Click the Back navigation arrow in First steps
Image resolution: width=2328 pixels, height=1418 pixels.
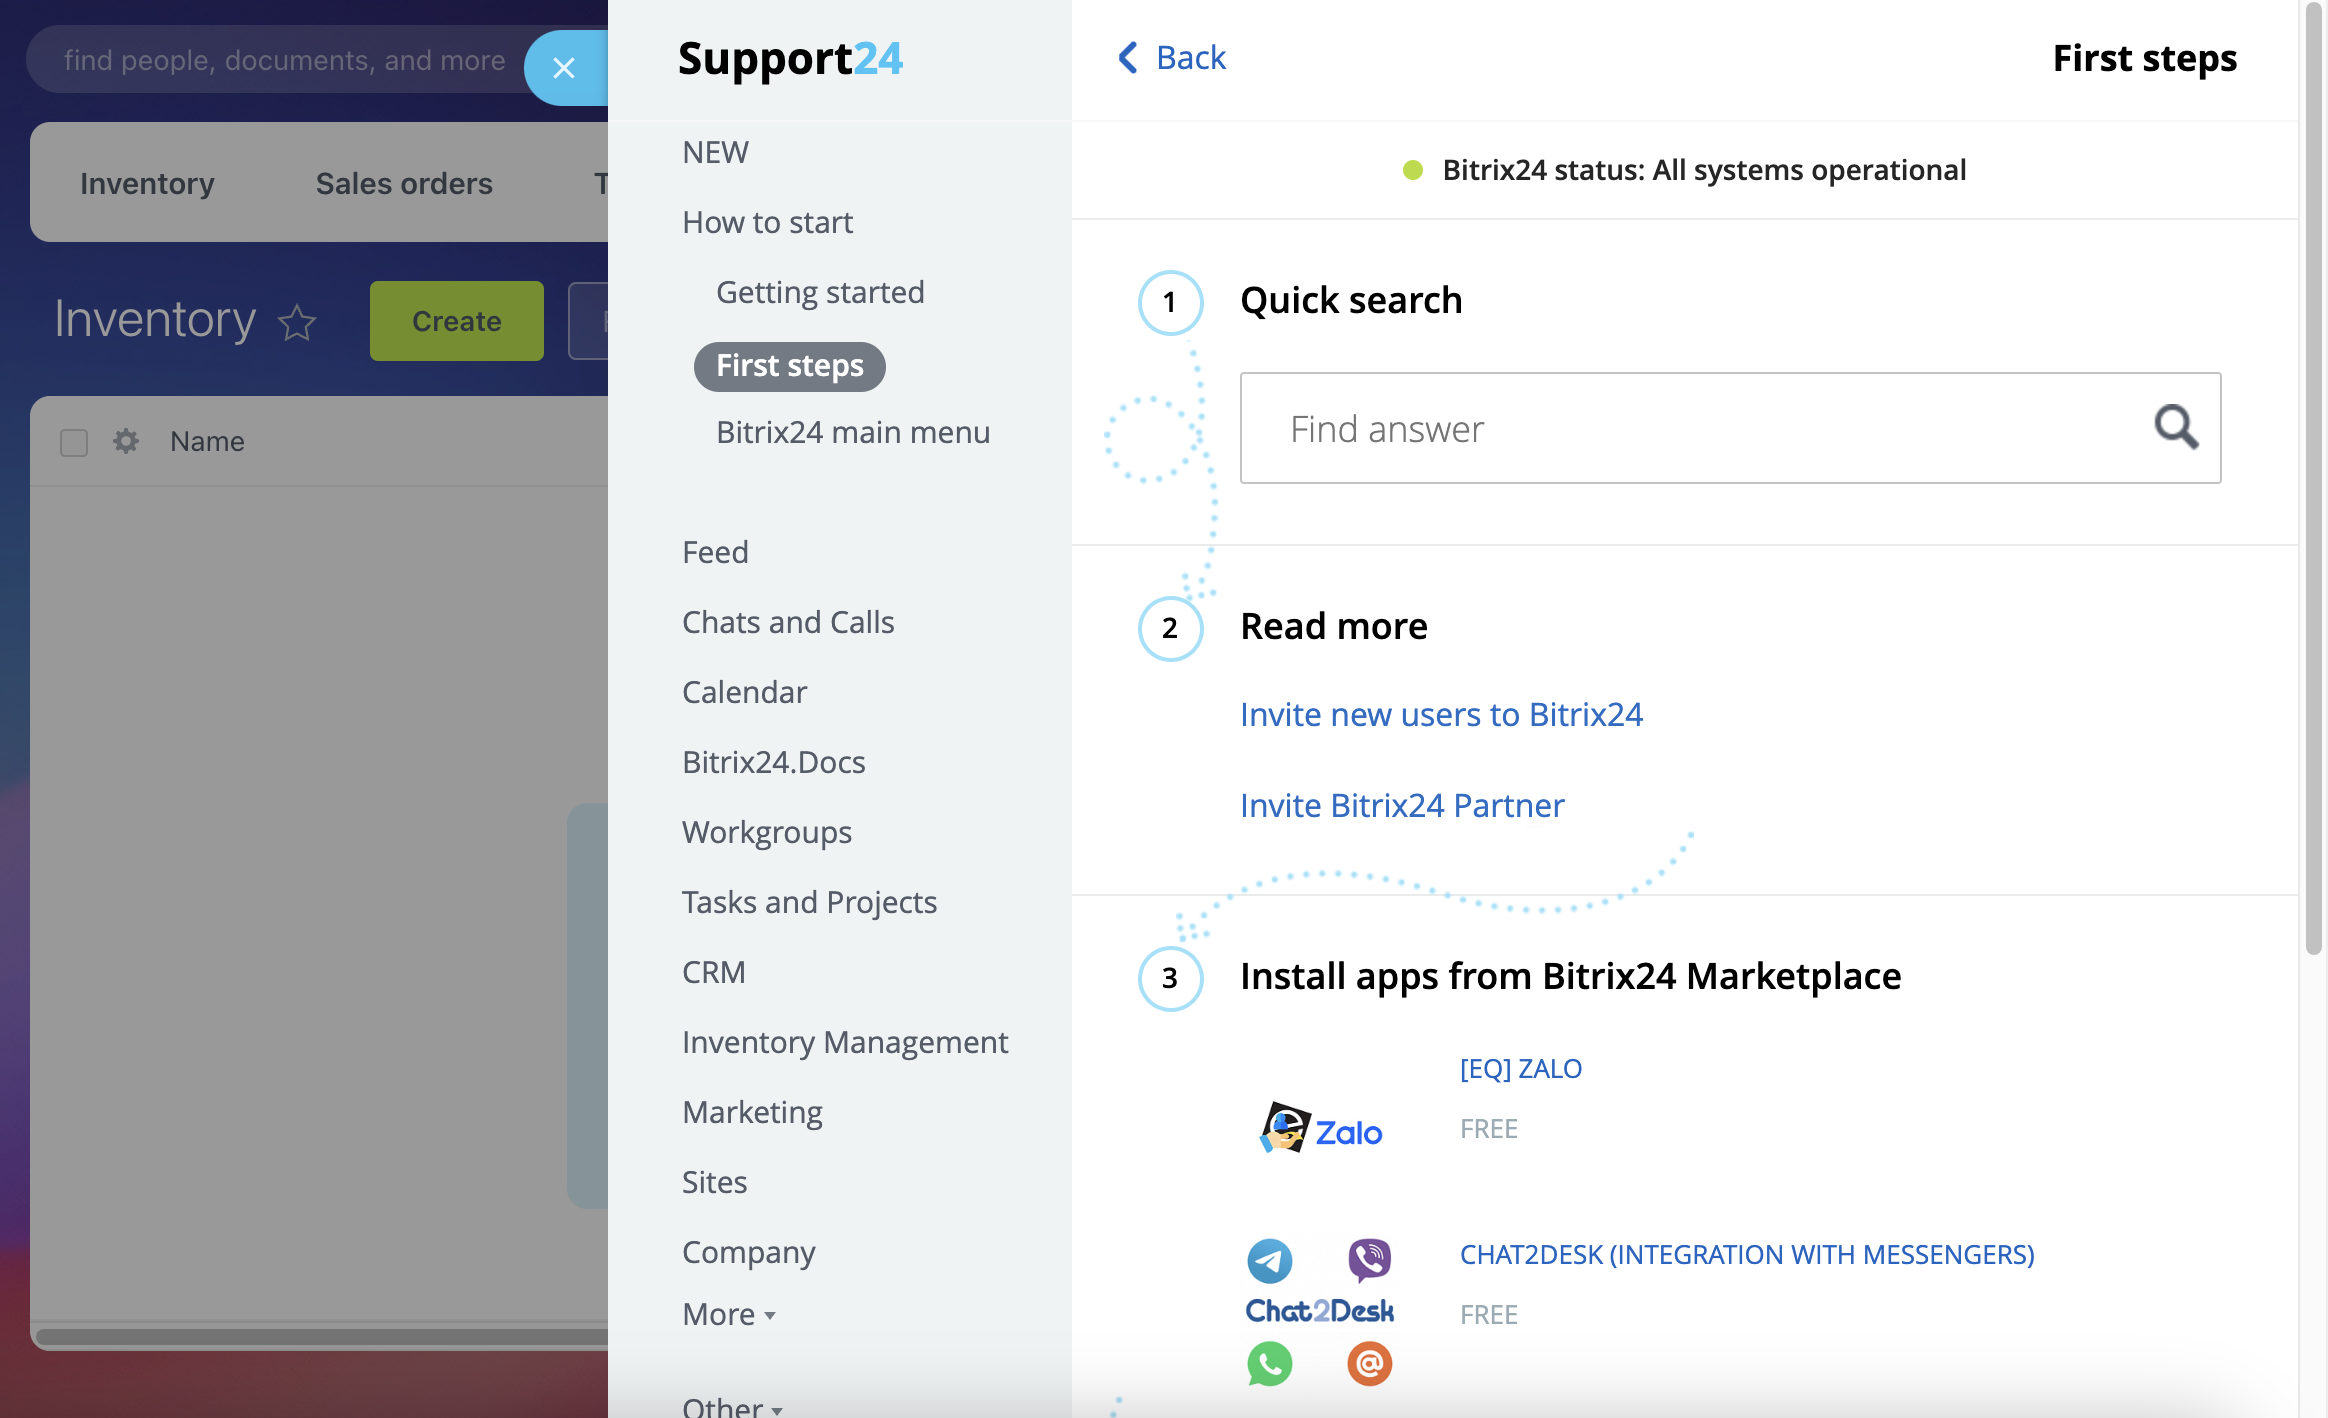[x=1128, y=57]
